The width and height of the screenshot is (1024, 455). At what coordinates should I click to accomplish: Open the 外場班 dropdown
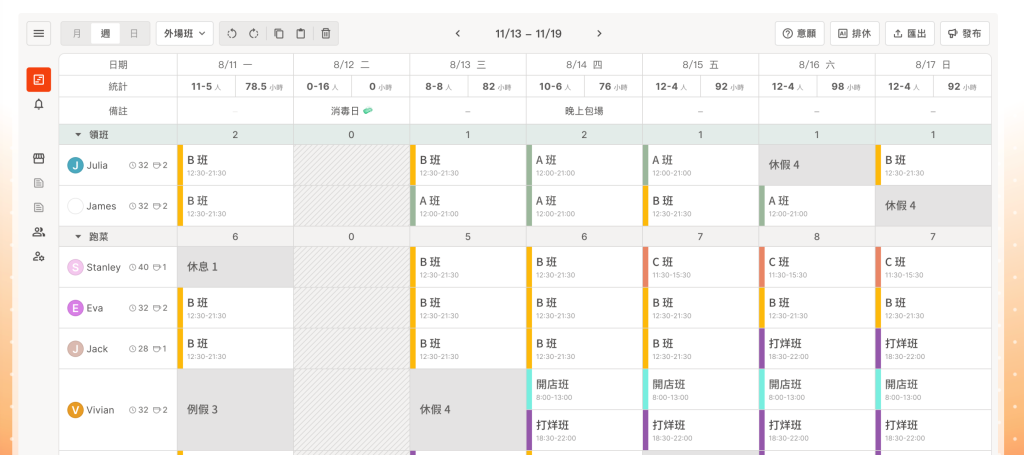point(185,33)
